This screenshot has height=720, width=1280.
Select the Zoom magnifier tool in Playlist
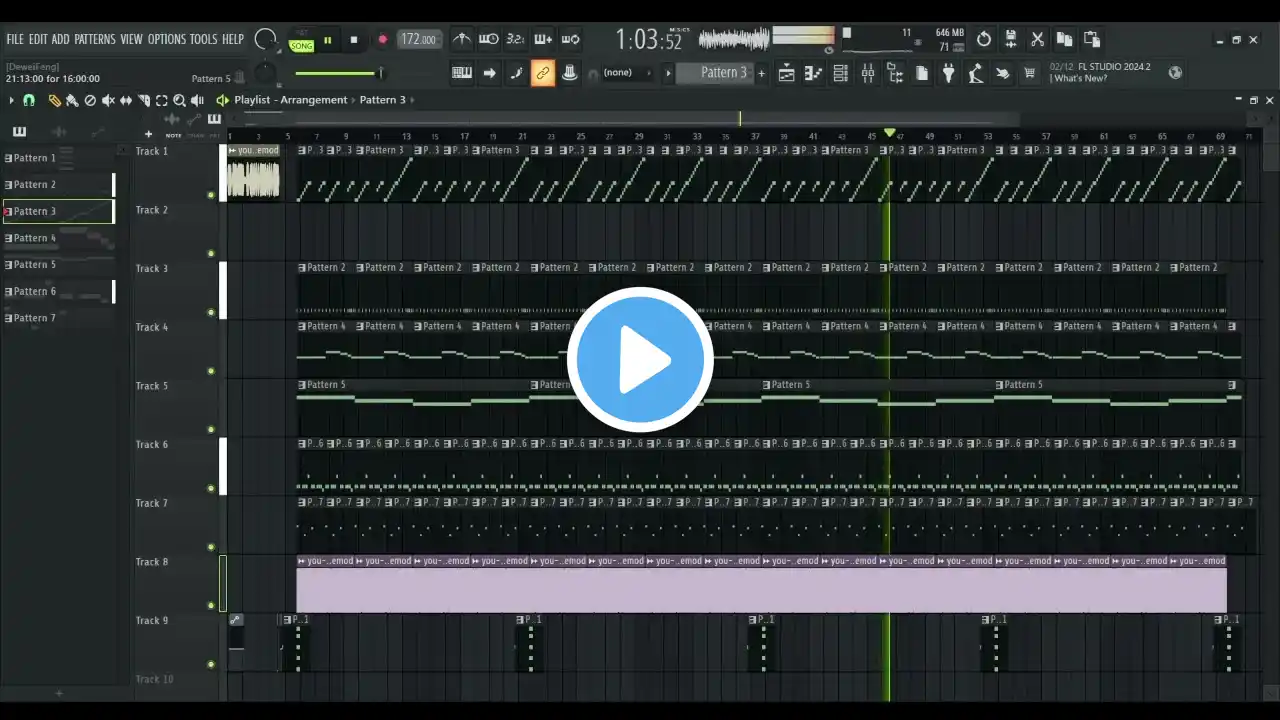point(180,100)
